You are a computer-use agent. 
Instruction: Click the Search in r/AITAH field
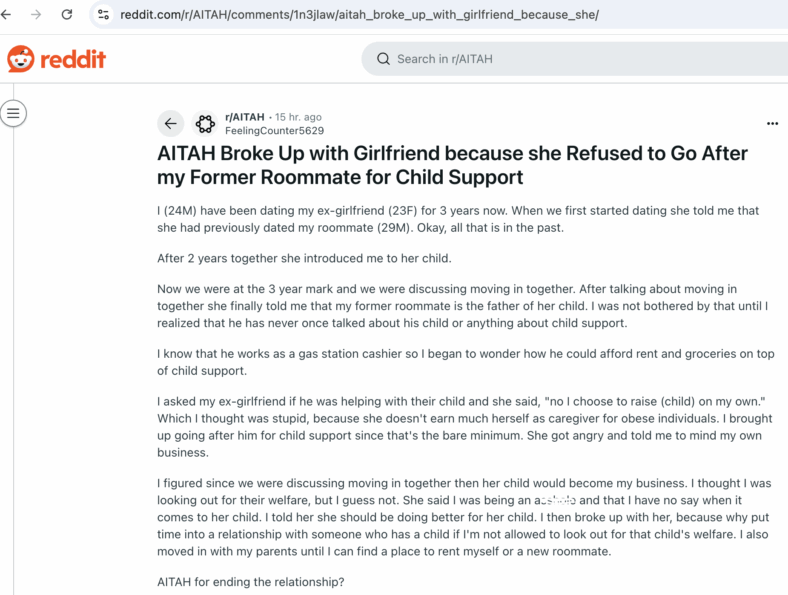click(x=574, y=59)
